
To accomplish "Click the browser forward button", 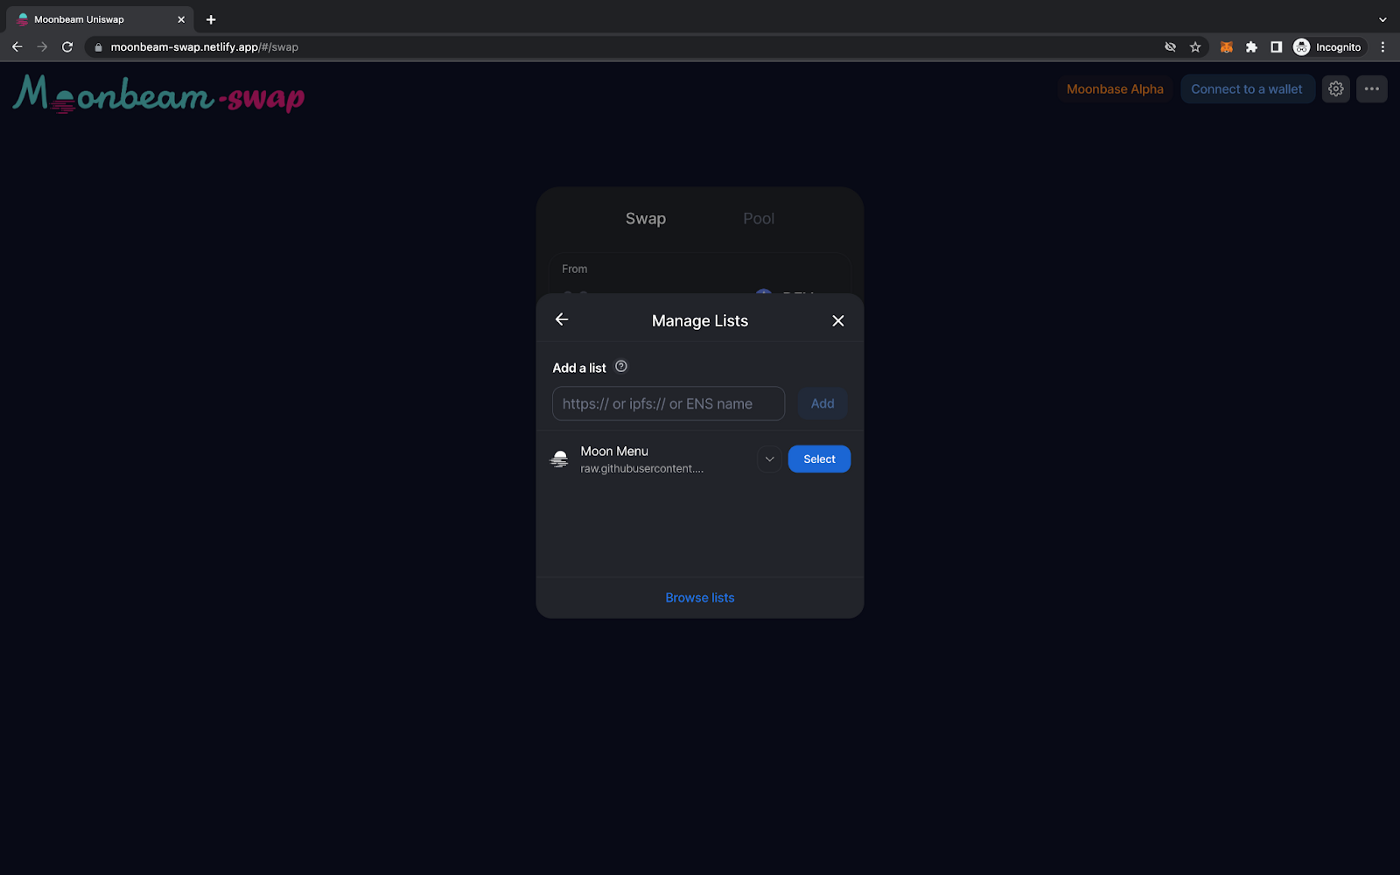I will (42, 47).
